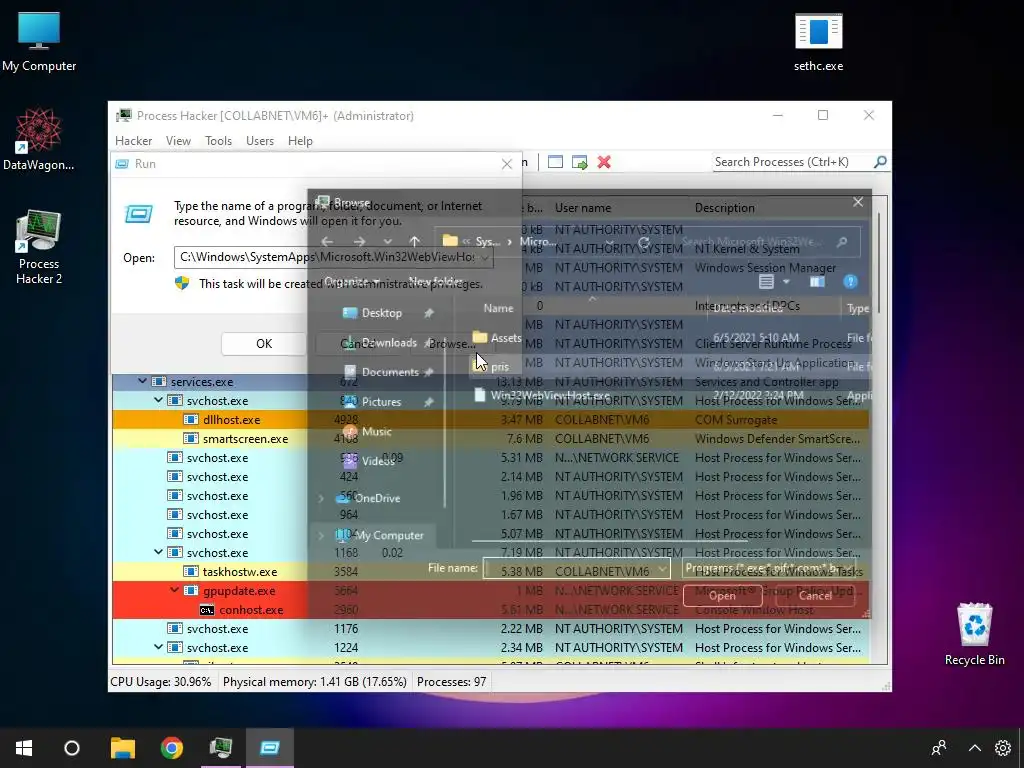Collapse svchost.exe with PID 1224
Image resolution: width=1024 pixels, height=768 pixels.
(158, 647)
